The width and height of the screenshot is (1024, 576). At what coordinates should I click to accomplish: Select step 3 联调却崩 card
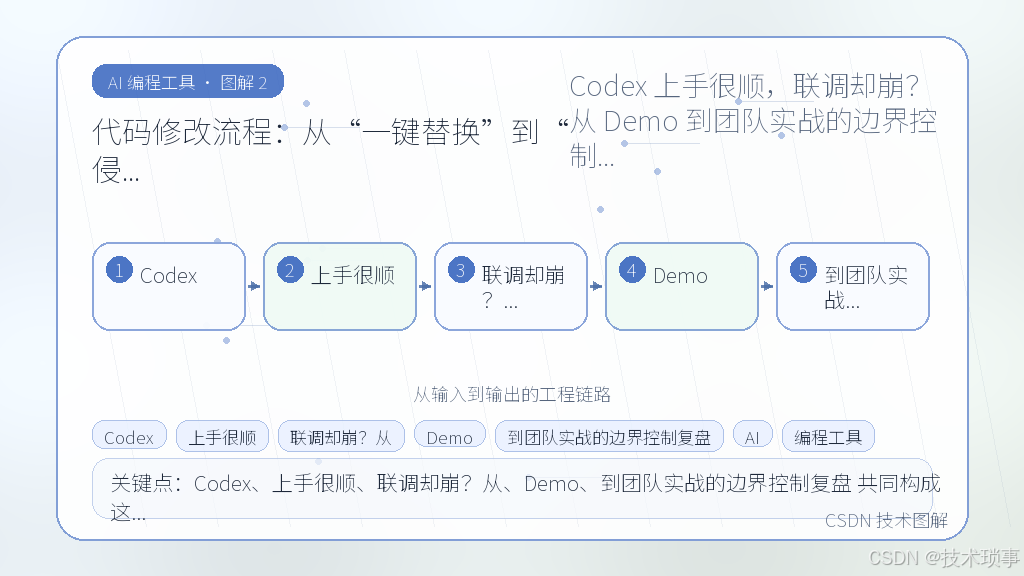pos(511,287)
